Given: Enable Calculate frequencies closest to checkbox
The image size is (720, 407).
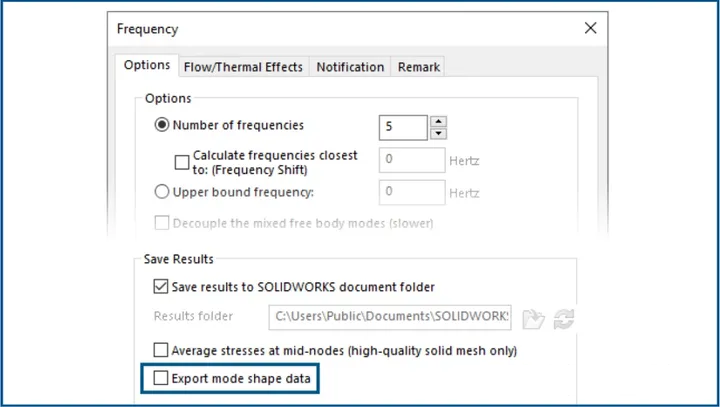Looking at the screenshot, I should [182, 162].
